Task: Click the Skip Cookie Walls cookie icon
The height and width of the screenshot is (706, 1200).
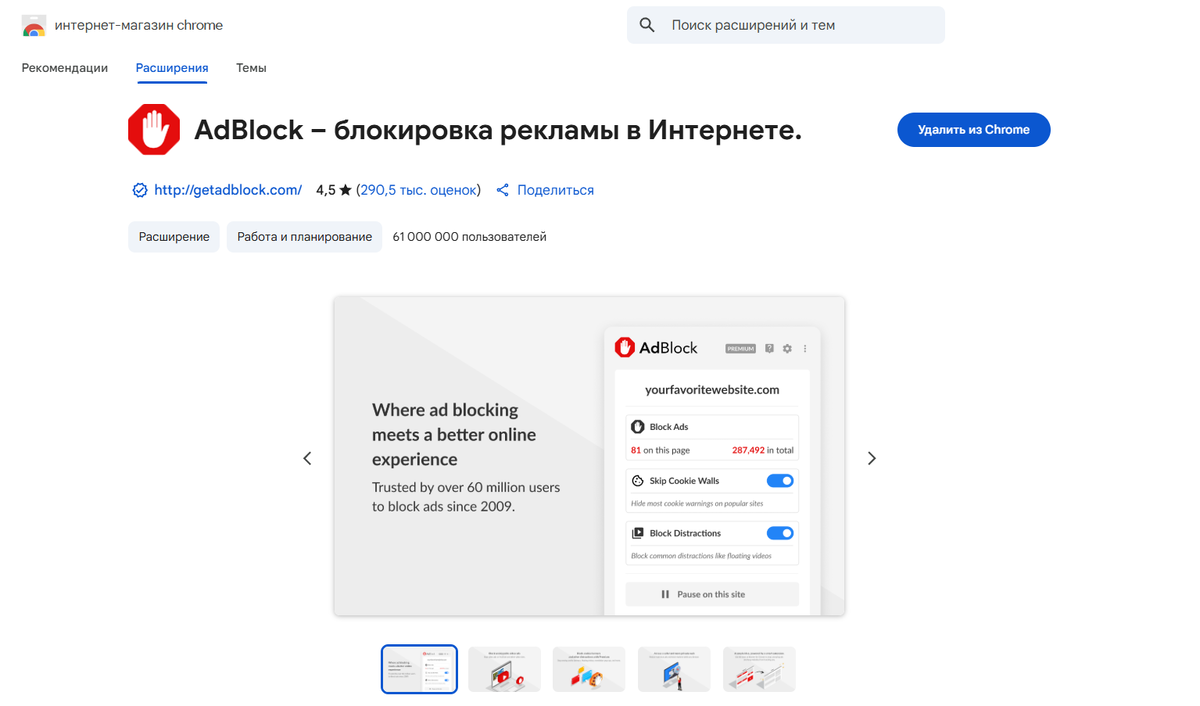Action: 638,481
